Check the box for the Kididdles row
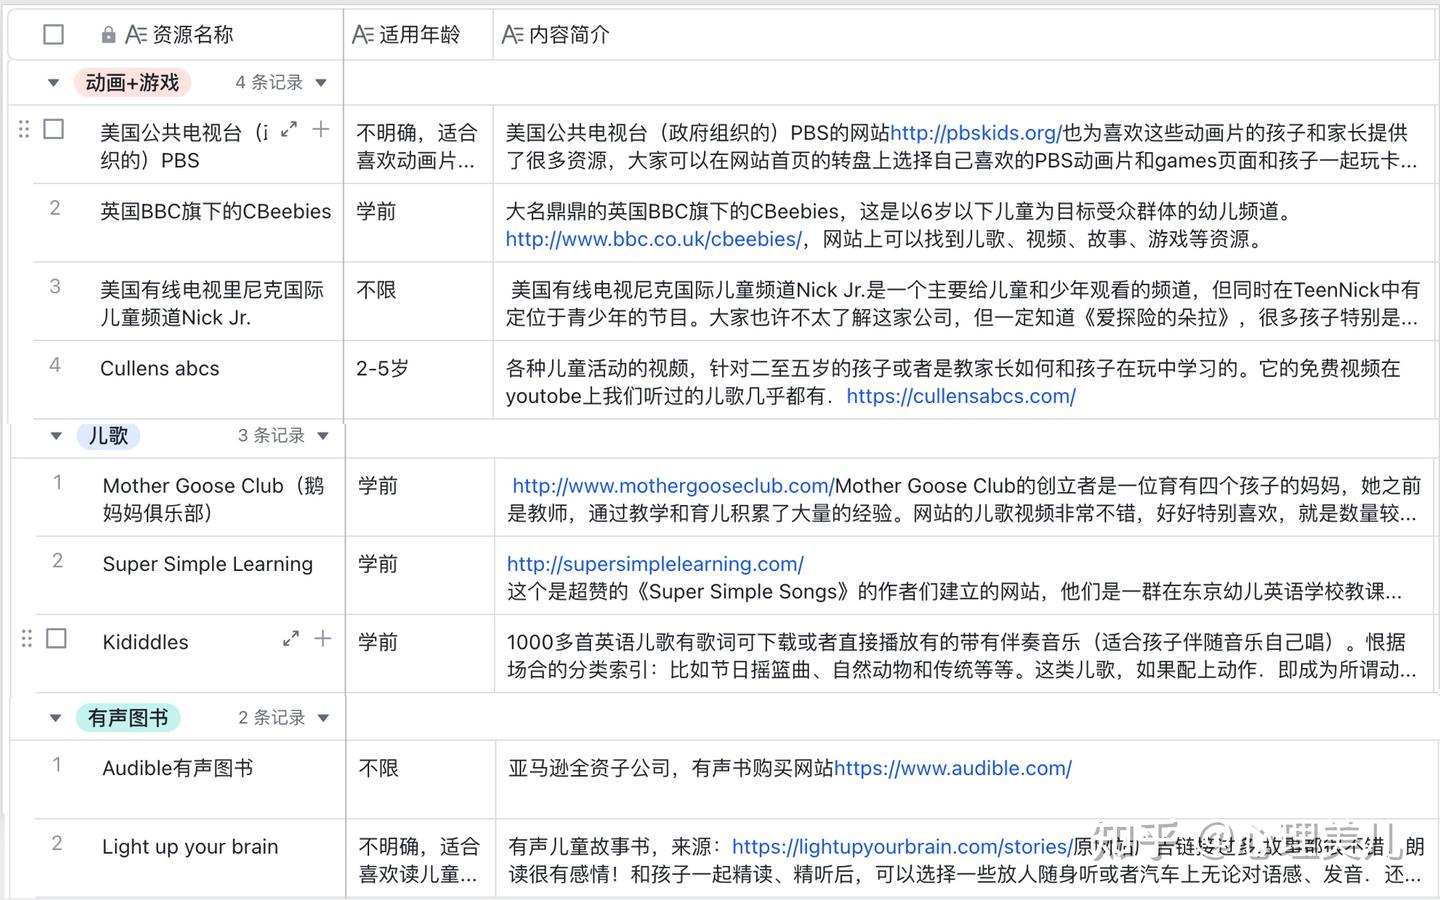 [x=57, y=638]
